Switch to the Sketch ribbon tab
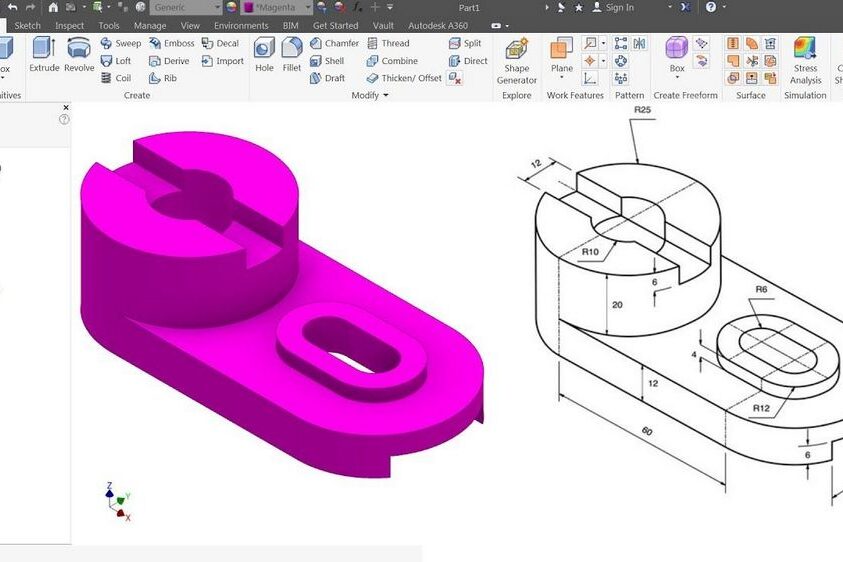Viewport: 843px width, 562px height. point(28,26)
